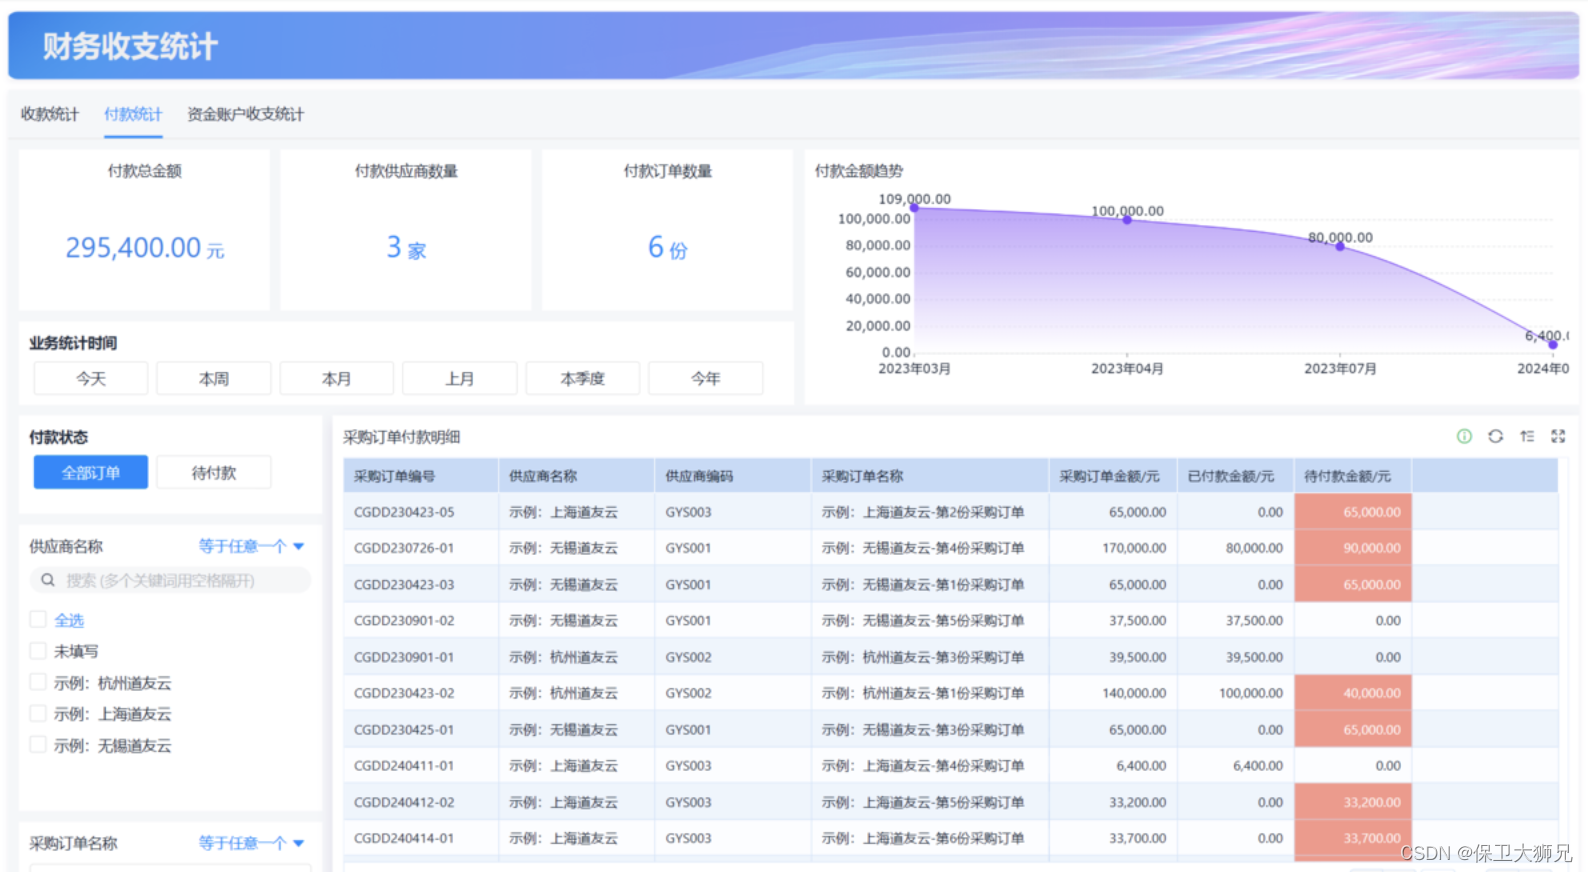Click 100,000.00 data point on trend chart

tap(1127, 219)
